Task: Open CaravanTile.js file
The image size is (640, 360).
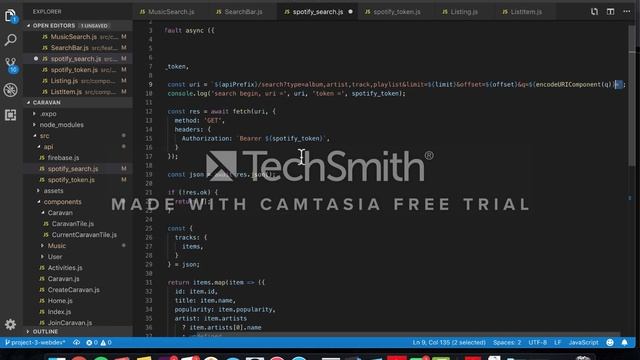Action: (78, 224)
